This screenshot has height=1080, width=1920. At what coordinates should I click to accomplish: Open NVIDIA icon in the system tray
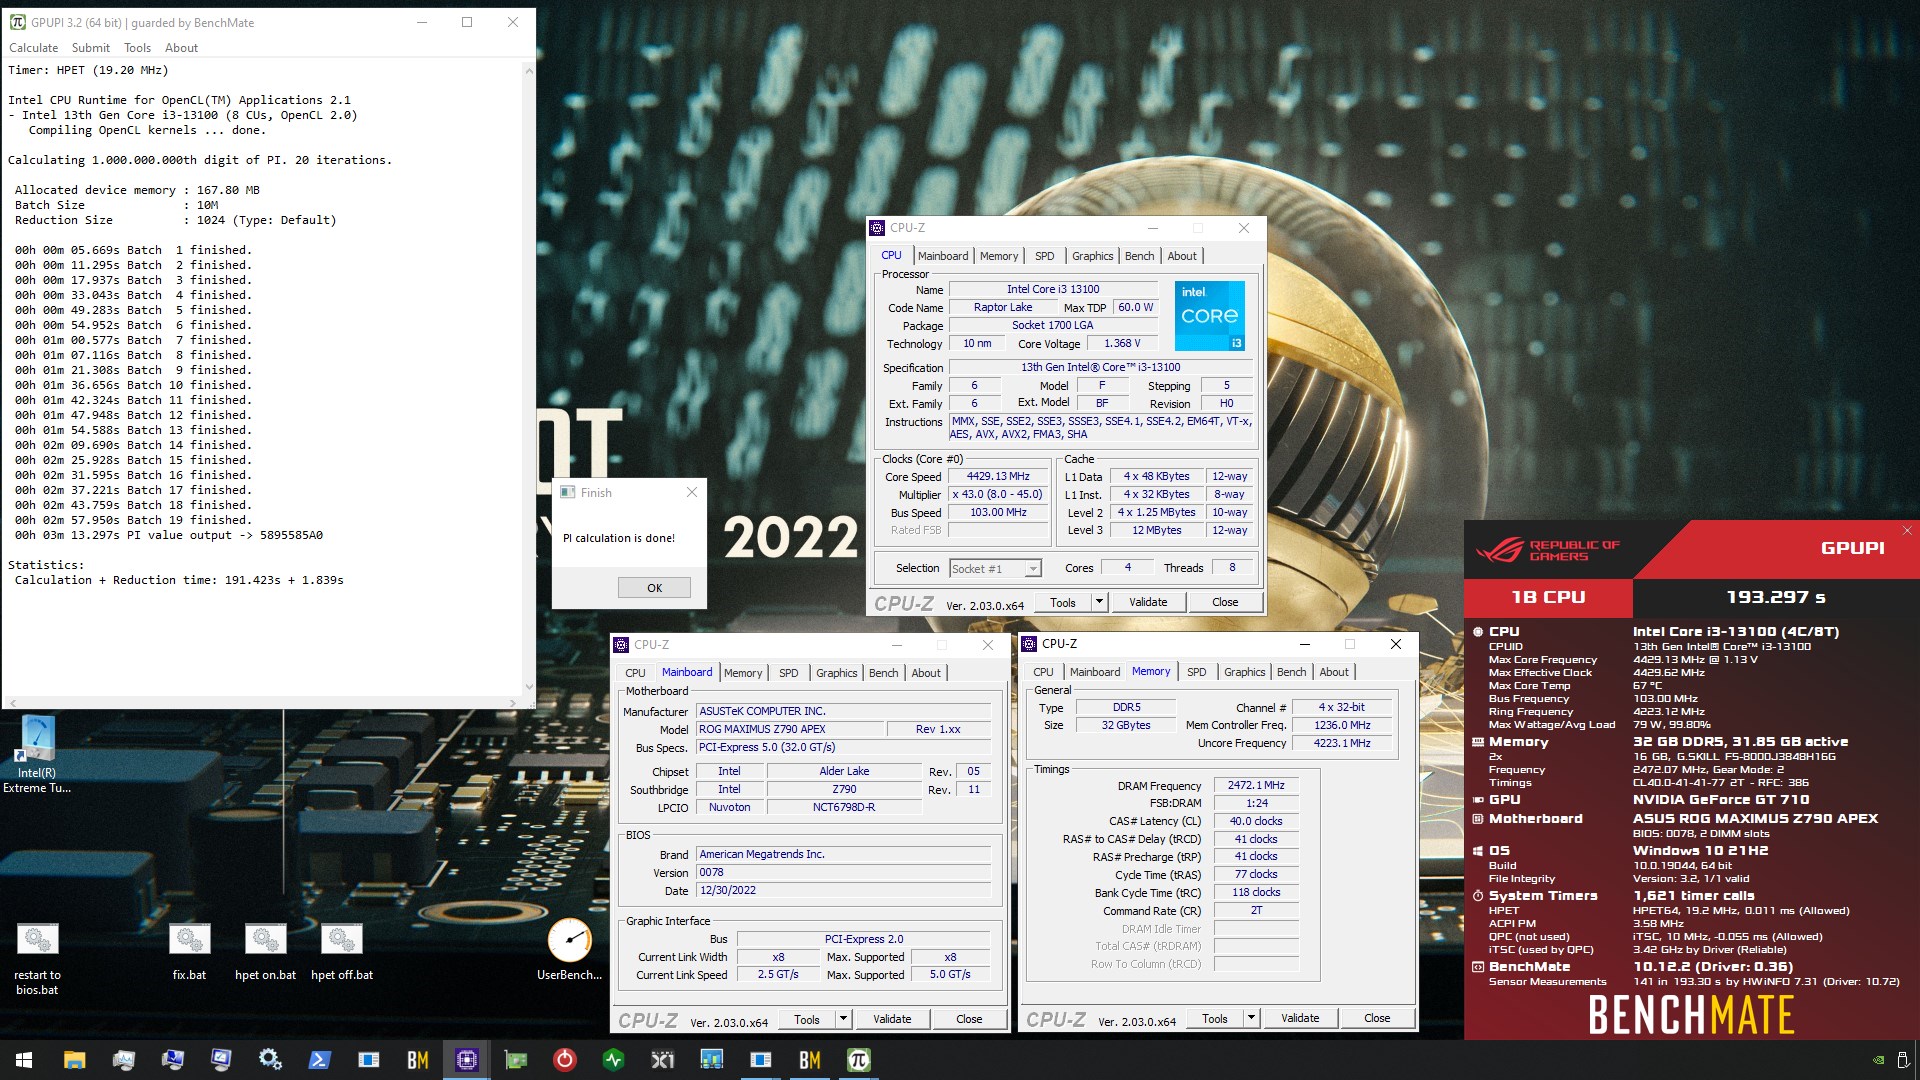coord(1878,1060)
